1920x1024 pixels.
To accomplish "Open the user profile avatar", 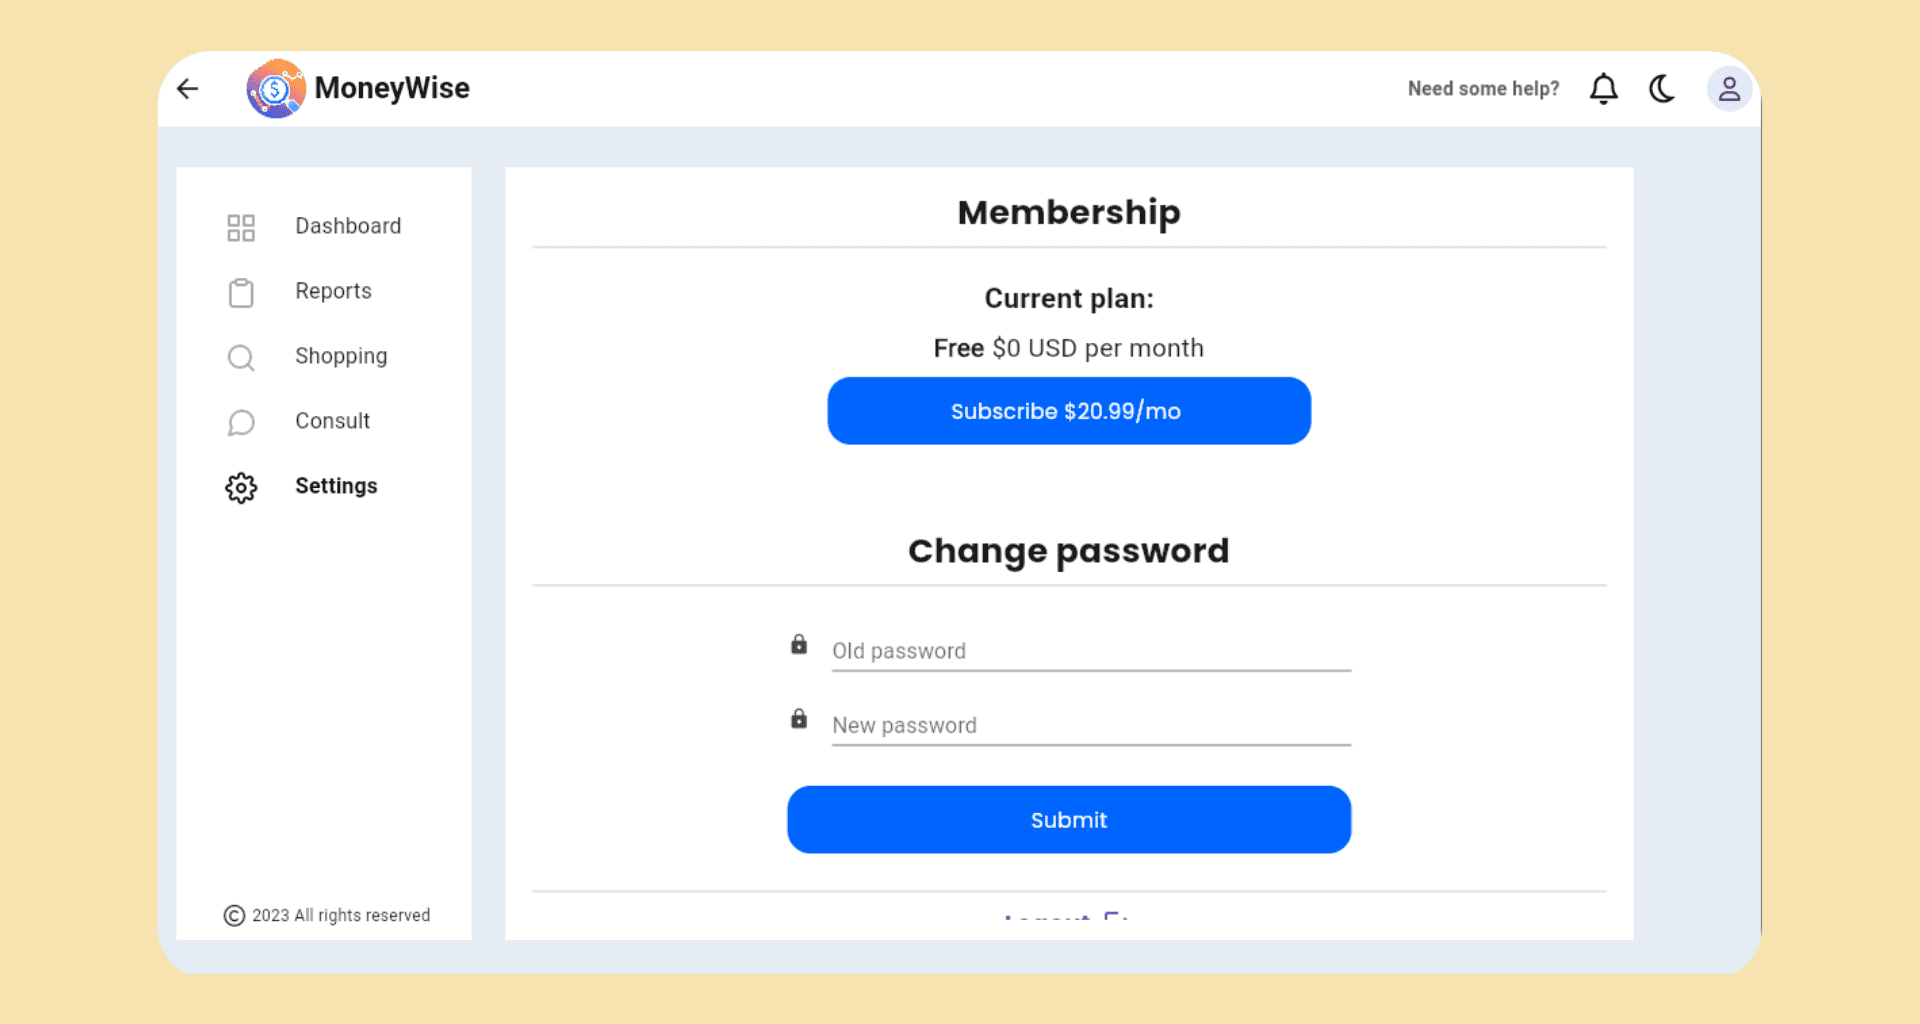I will (1729, 89).
